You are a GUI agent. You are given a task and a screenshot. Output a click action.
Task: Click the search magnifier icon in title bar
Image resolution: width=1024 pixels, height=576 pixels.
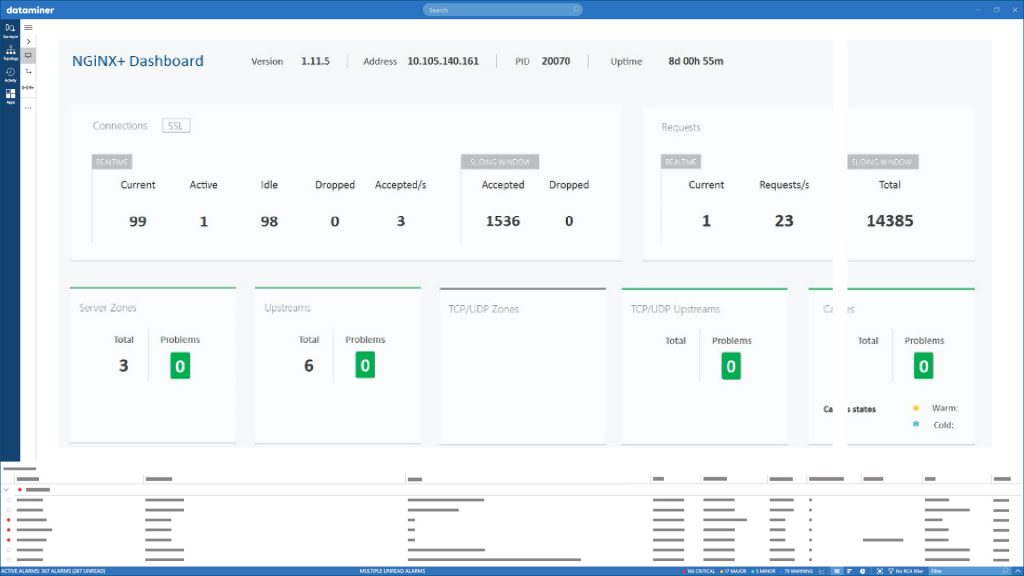(x=576, y=10)
